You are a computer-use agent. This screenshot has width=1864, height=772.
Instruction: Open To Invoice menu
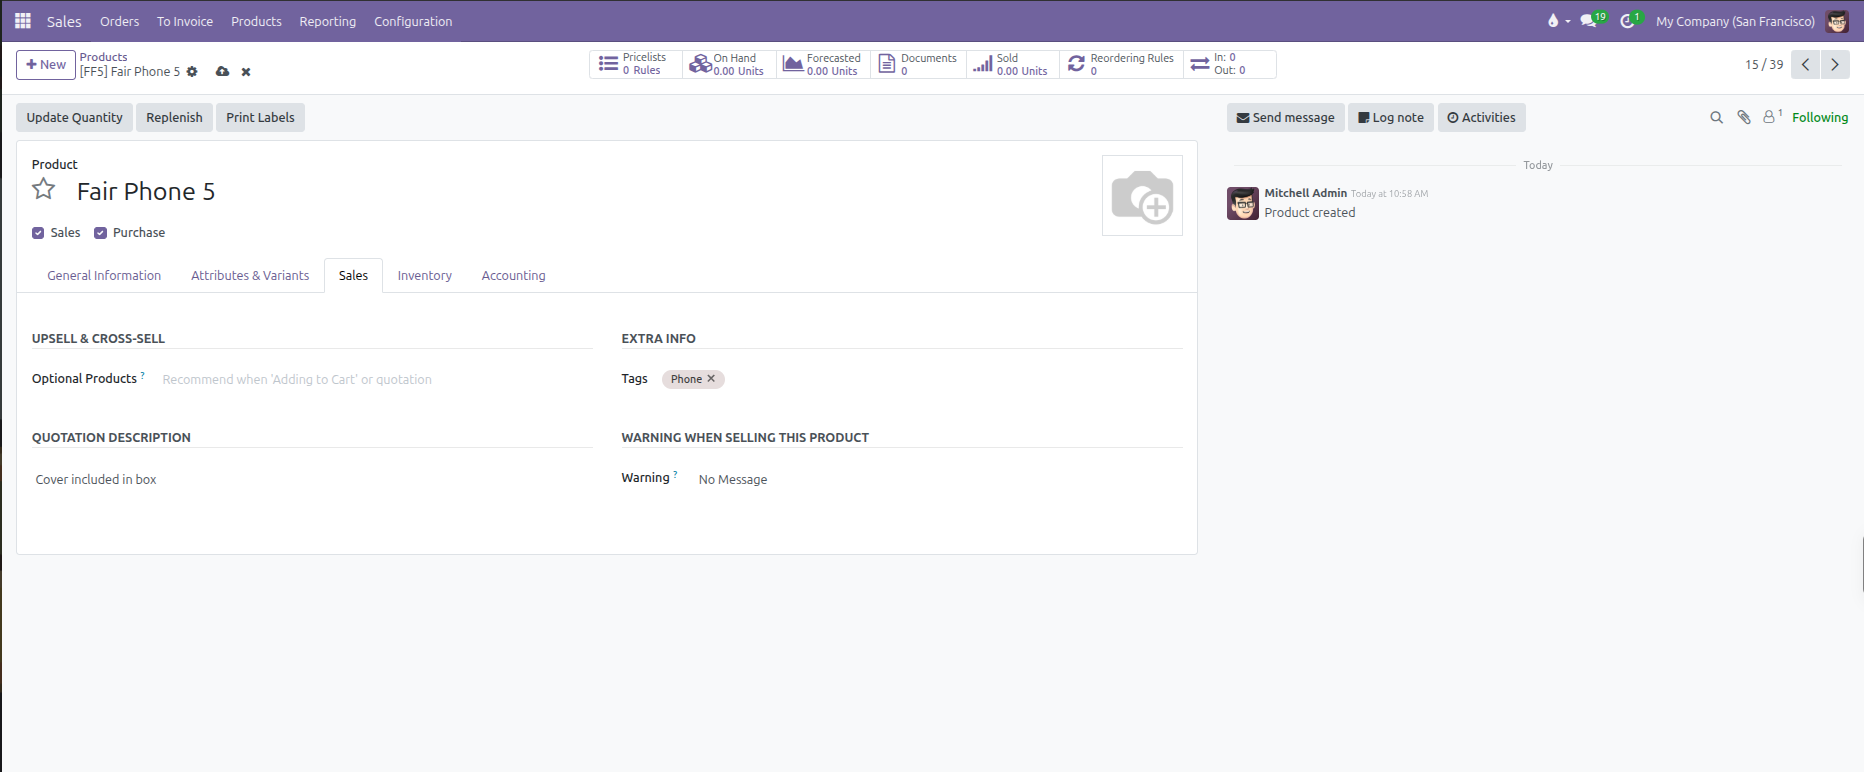185,21
